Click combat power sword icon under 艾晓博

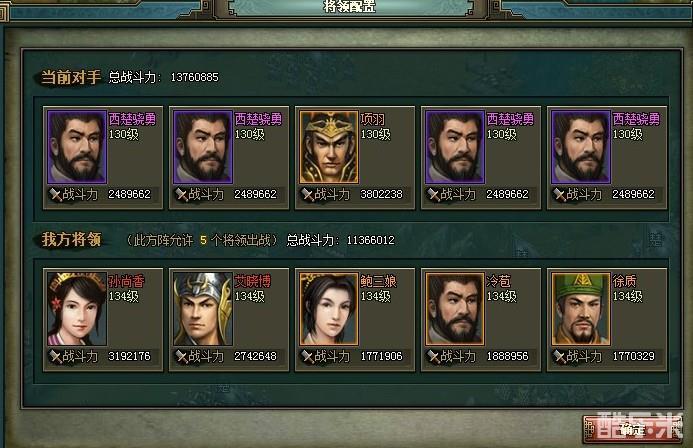pos(181,357)
